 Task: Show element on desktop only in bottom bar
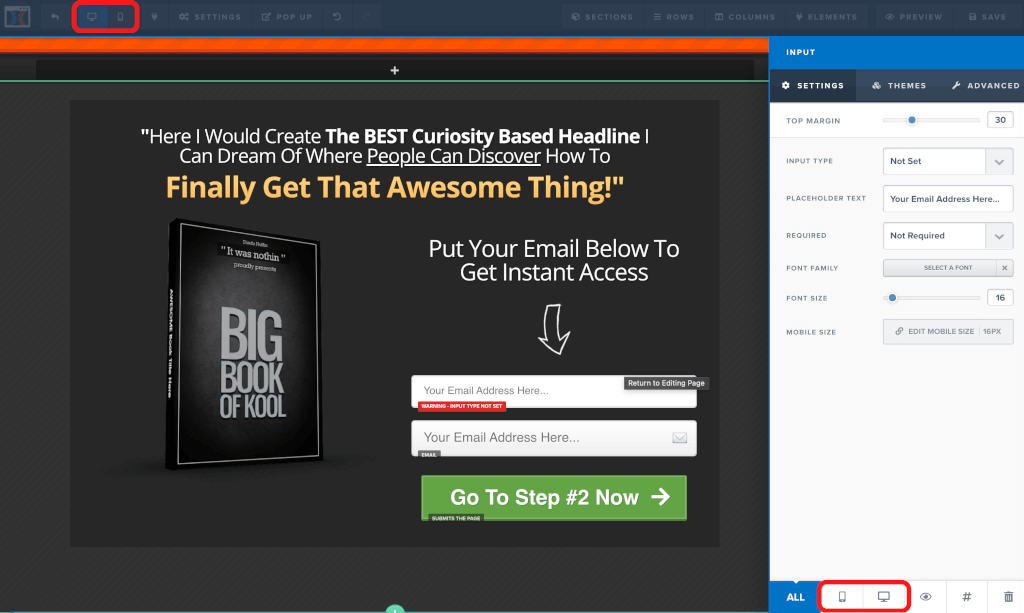click(x=884, y=597)
